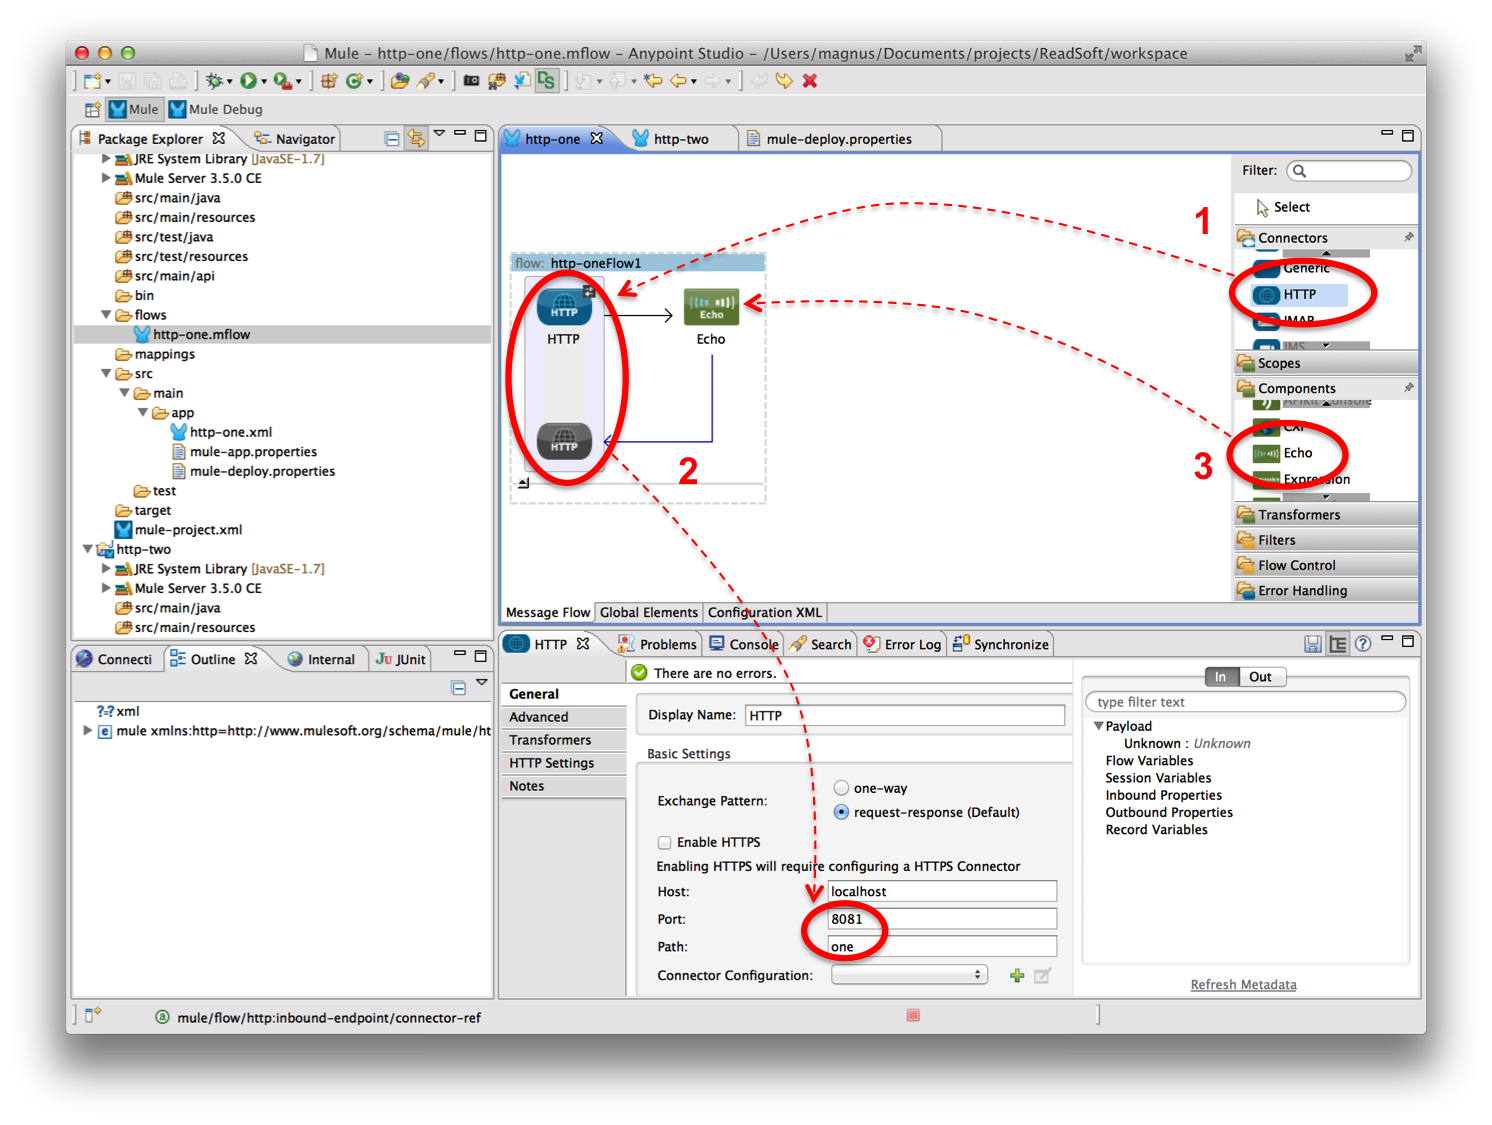The height and width of the screenshot is (1125, 1492).
Task: Click the yellow redo arrow toolbar icon
Action: pyautogui.click(x=784, y=81)
